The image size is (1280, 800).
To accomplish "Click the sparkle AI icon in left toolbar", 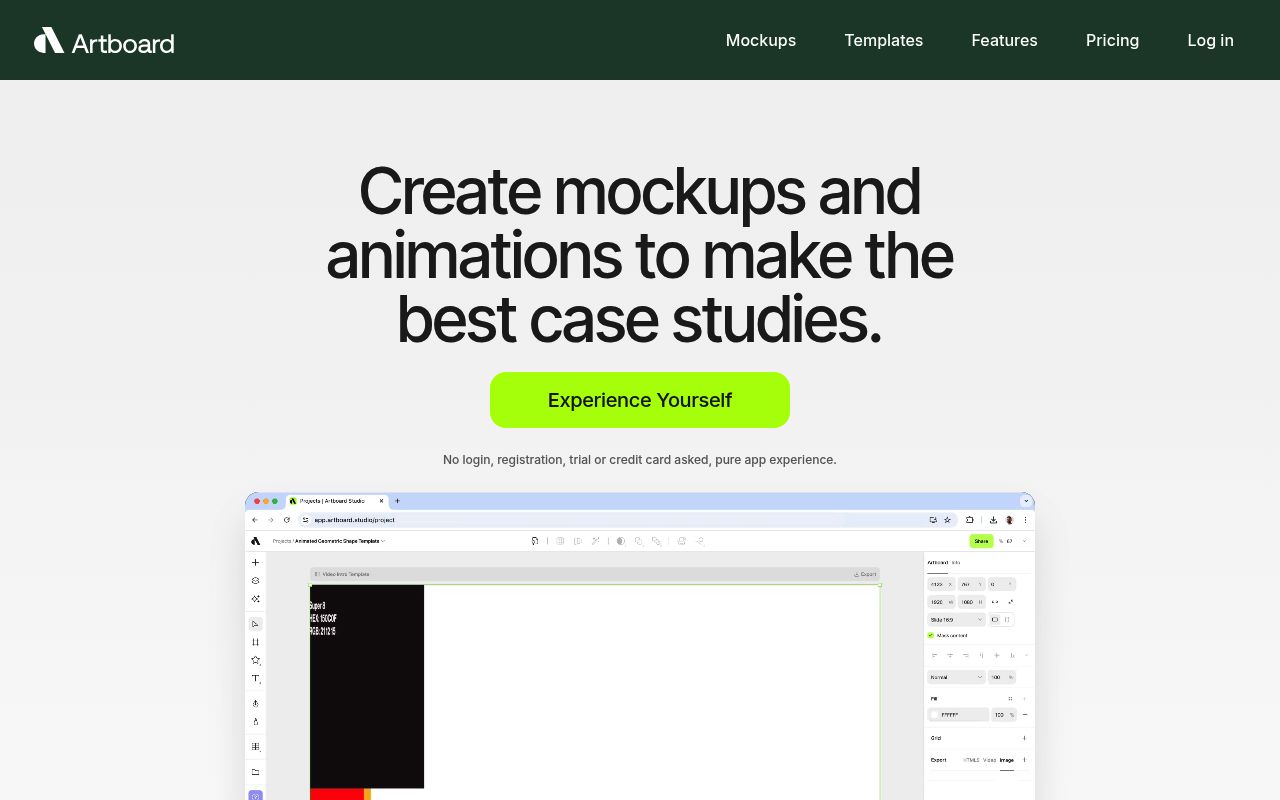I will pos(255,599).
